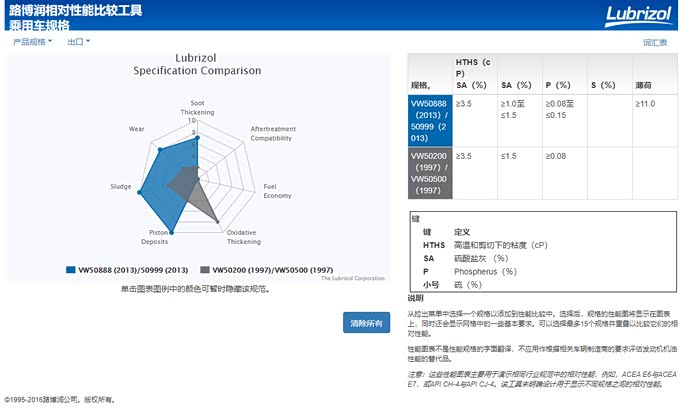700x420 pixels.
Task: Click the Sludge data point on radar chart
Action: pos(139,190)
